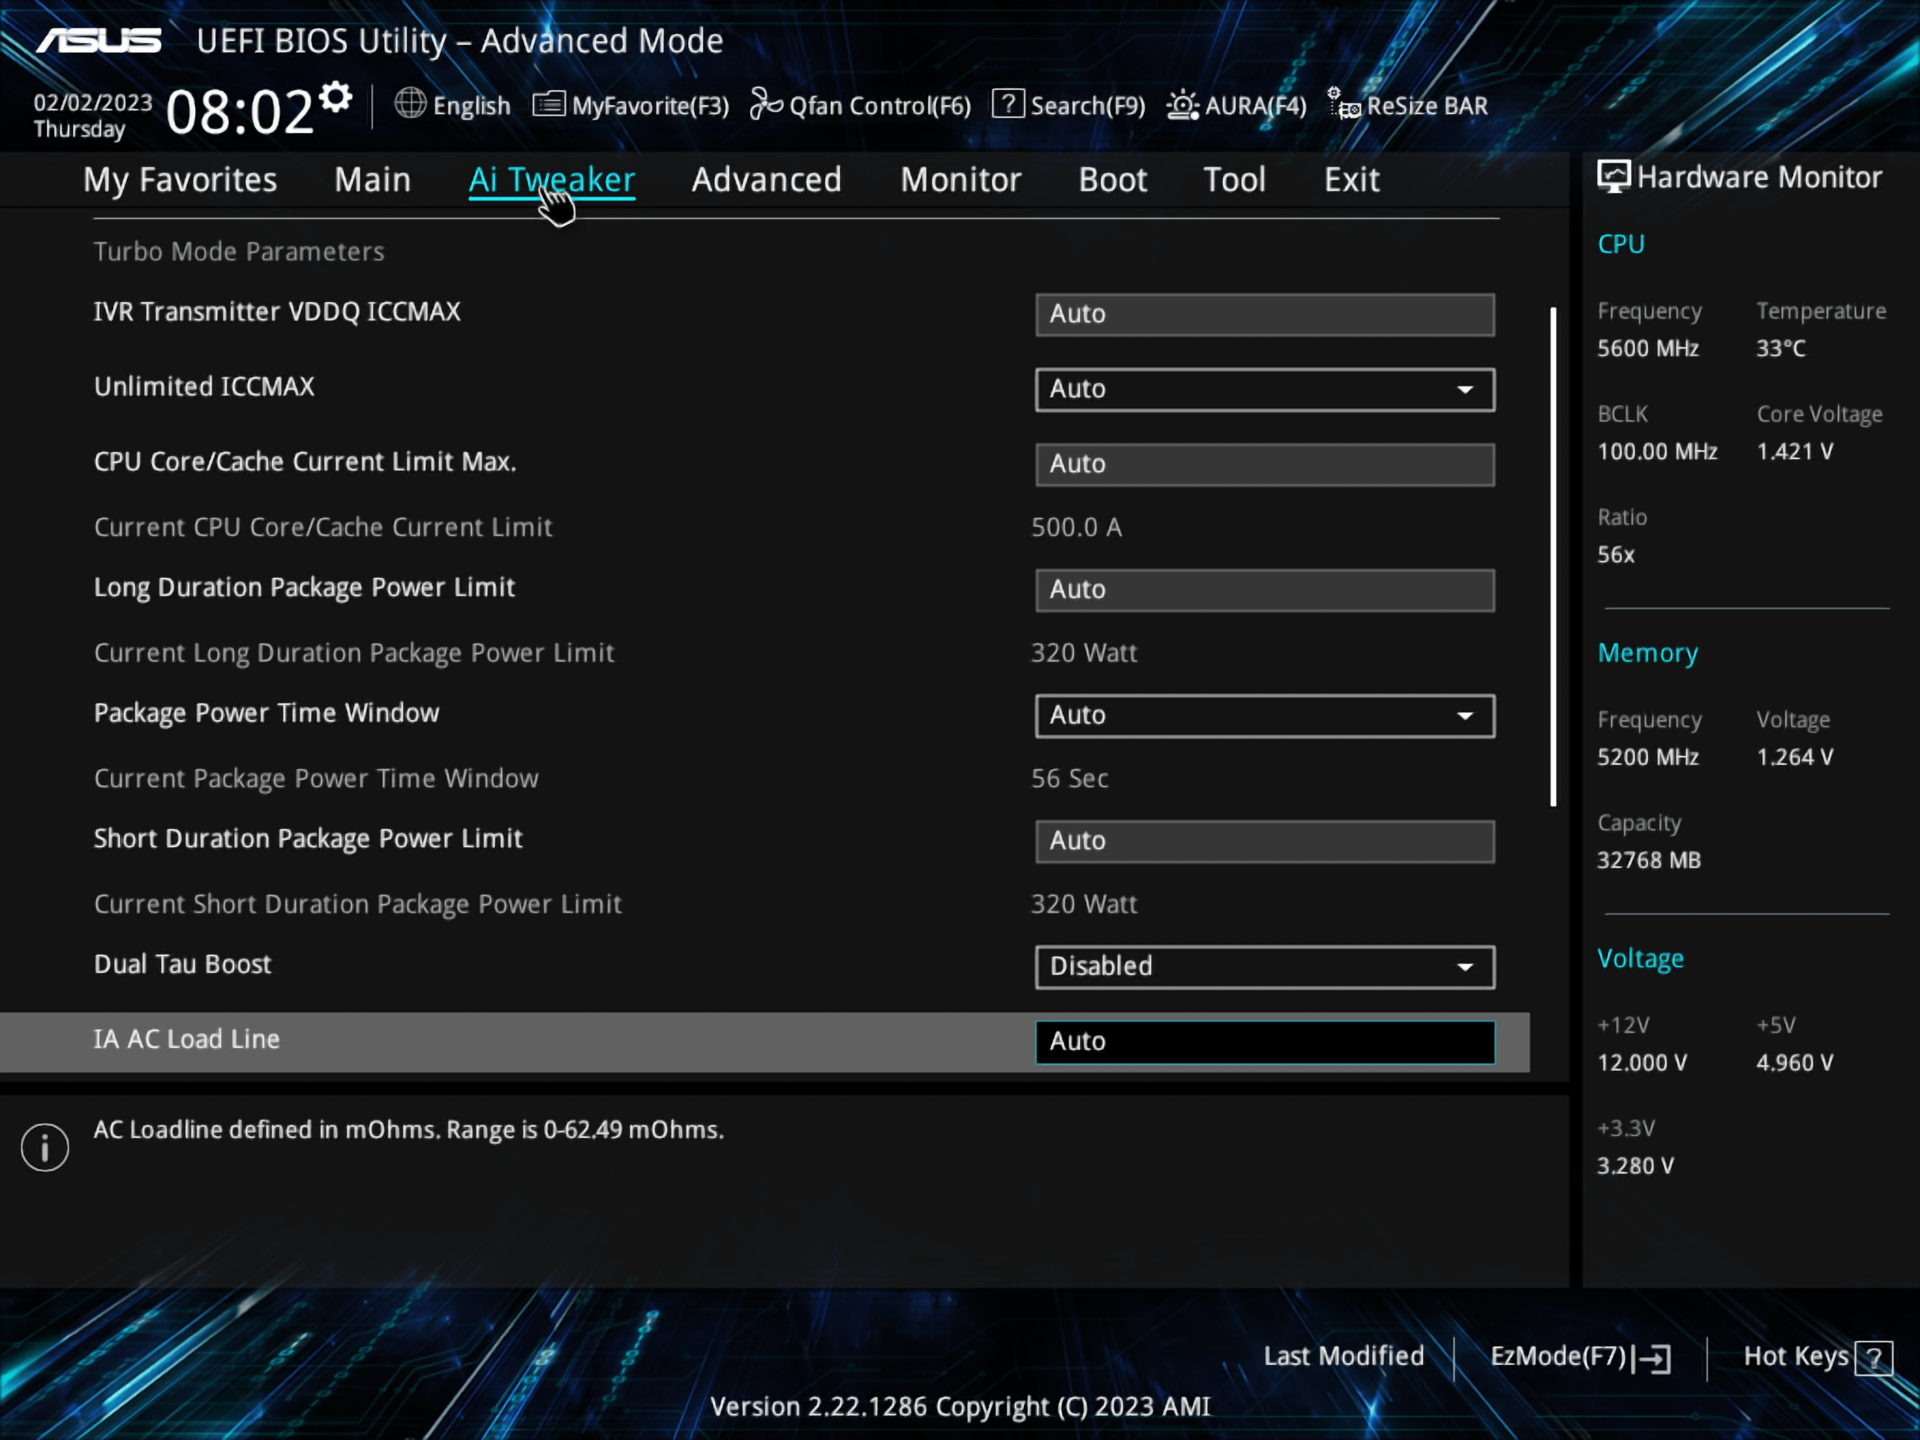Image resolution: width=1920 pixels, height=1440 pixels.
Task: Click the Memory capacity 32768 MB value
Action: click(1649, 860)
